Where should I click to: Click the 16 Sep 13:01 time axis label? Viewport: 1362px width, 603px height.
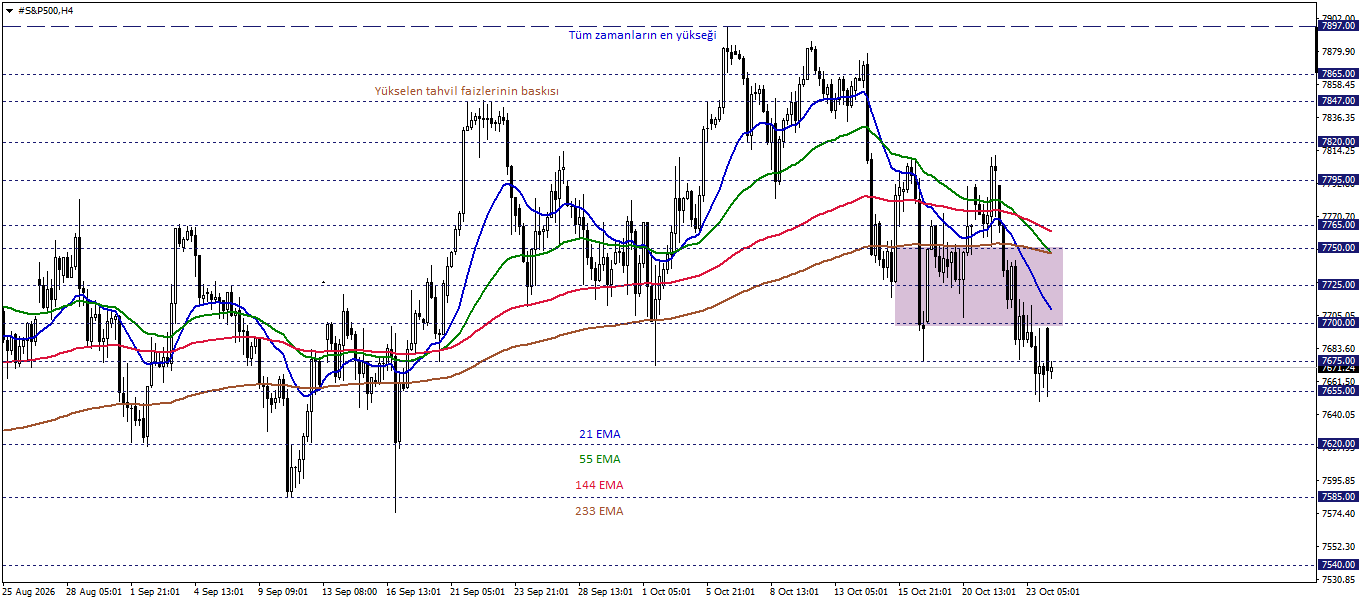(414, 592)
